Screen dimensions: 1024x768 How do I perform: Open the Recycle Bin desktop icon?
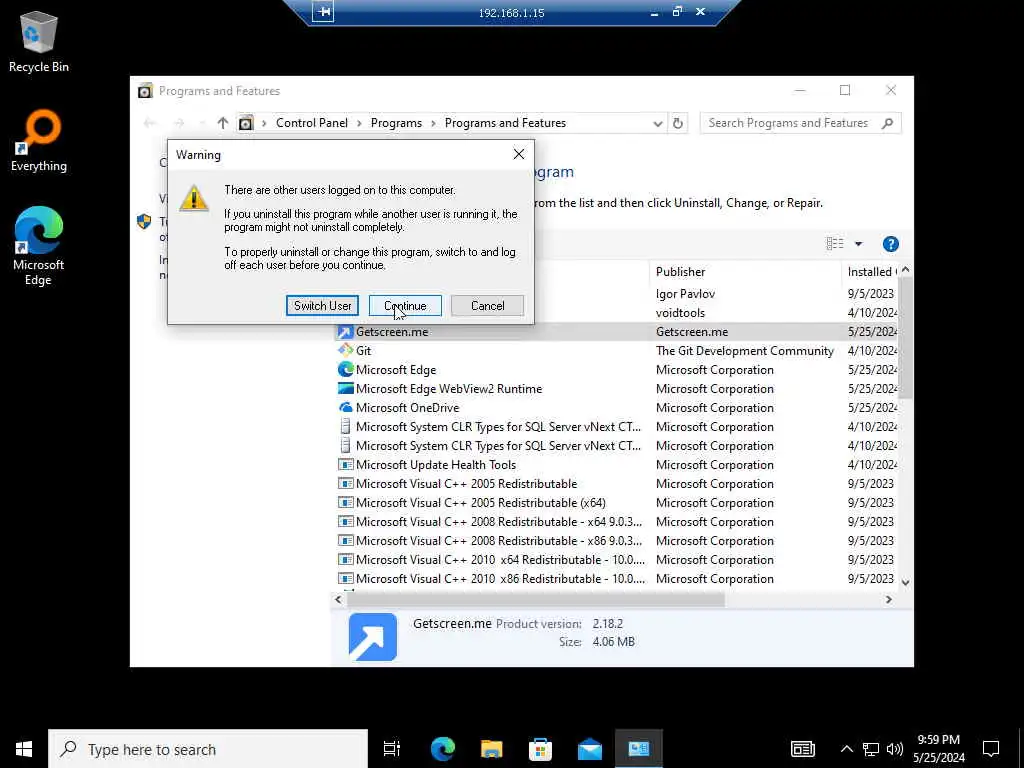[x=39, y=42]
